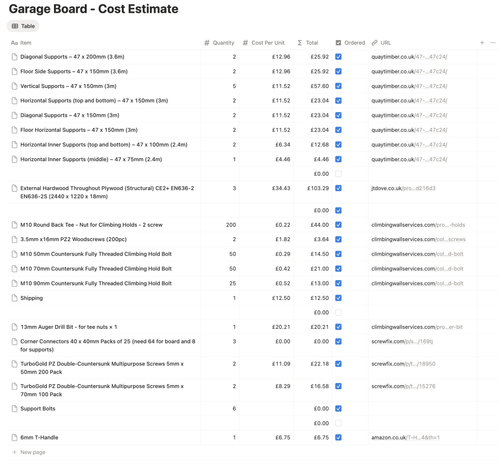The height and width of the screenshot is (464, 500).
Task: Open page icon for M10 90mm Countersunk Bolt
Action: click(14, 283)
